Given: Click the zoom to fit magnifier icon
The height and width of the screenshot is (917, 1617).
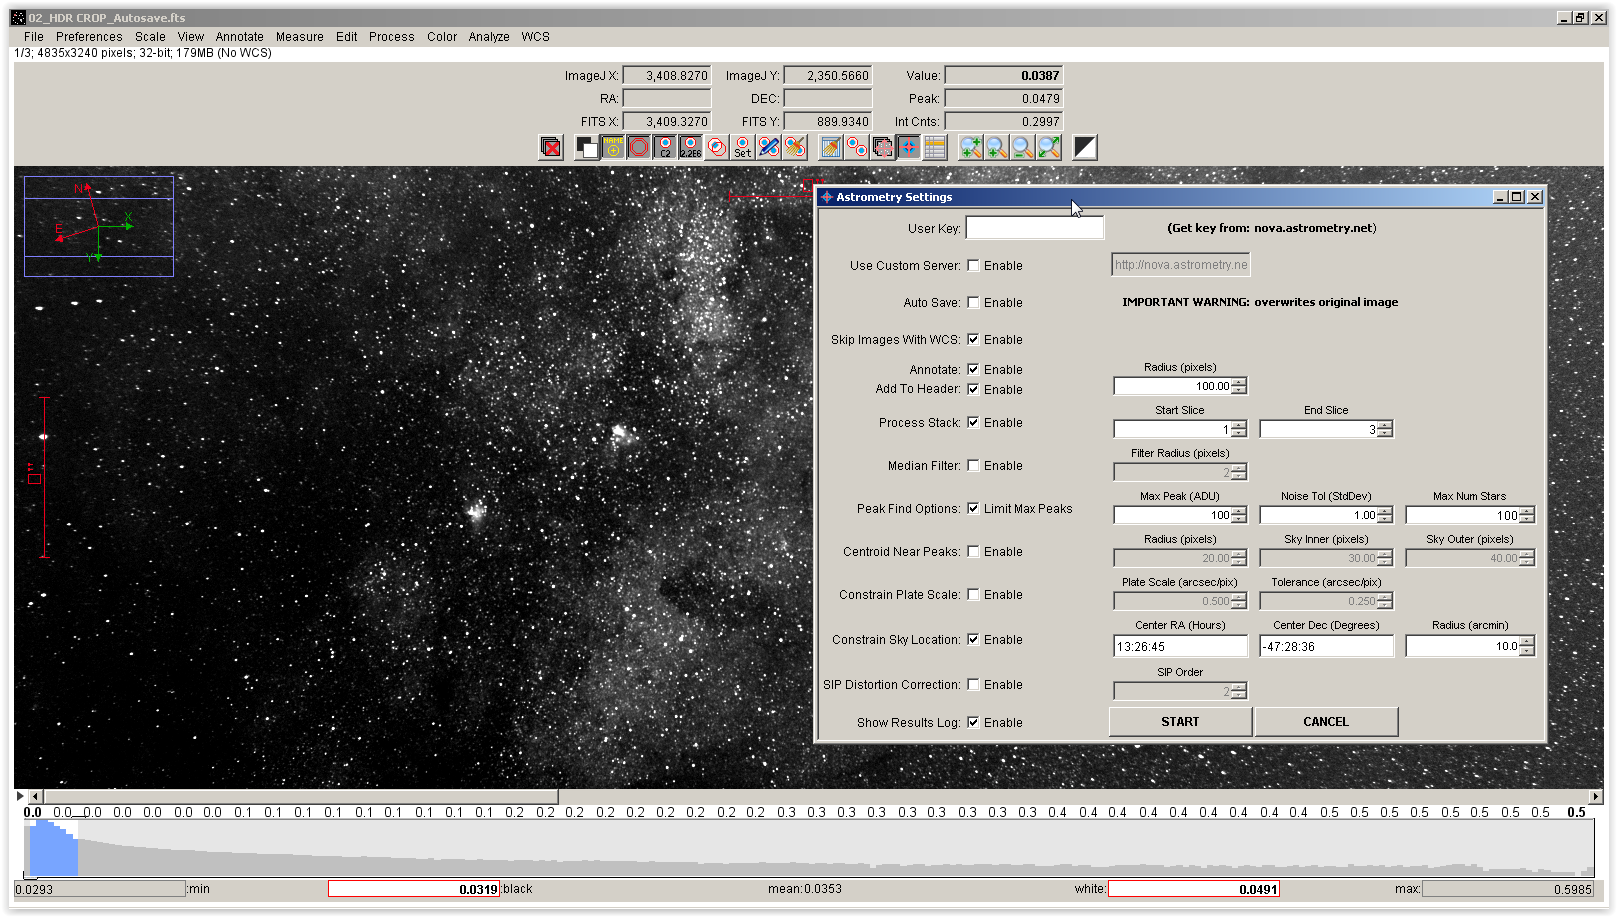Looking at the screenshot, I should (x=1049, y=148).
